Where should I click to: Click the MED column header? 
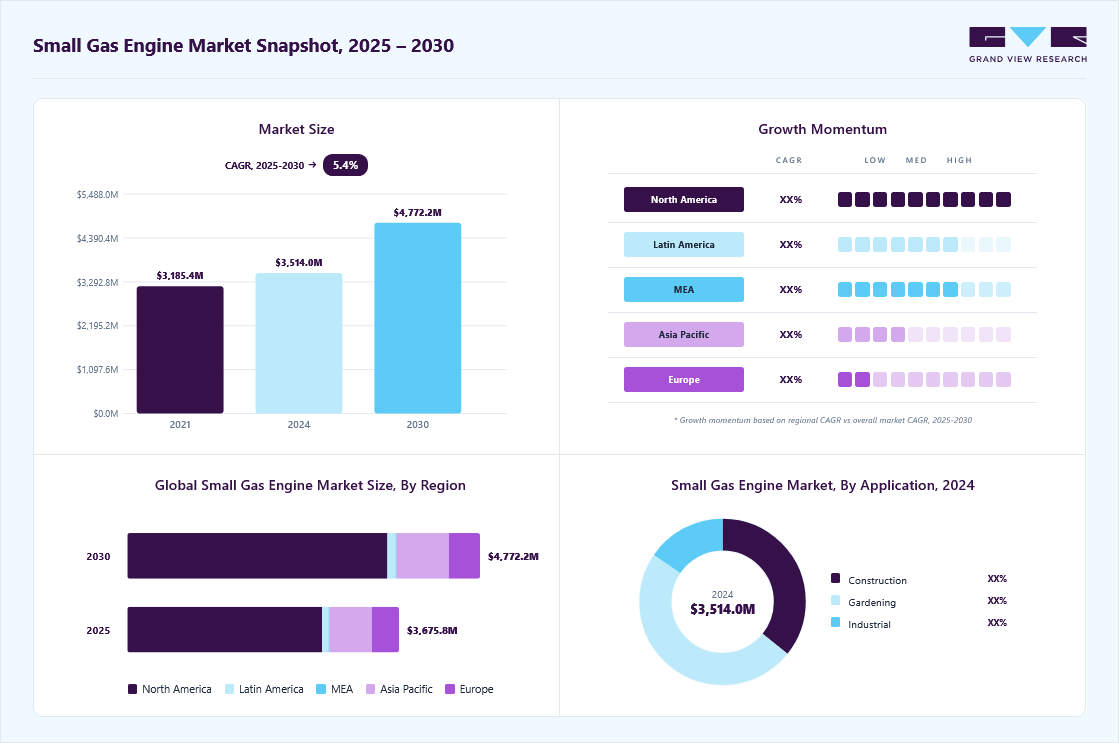916,160
